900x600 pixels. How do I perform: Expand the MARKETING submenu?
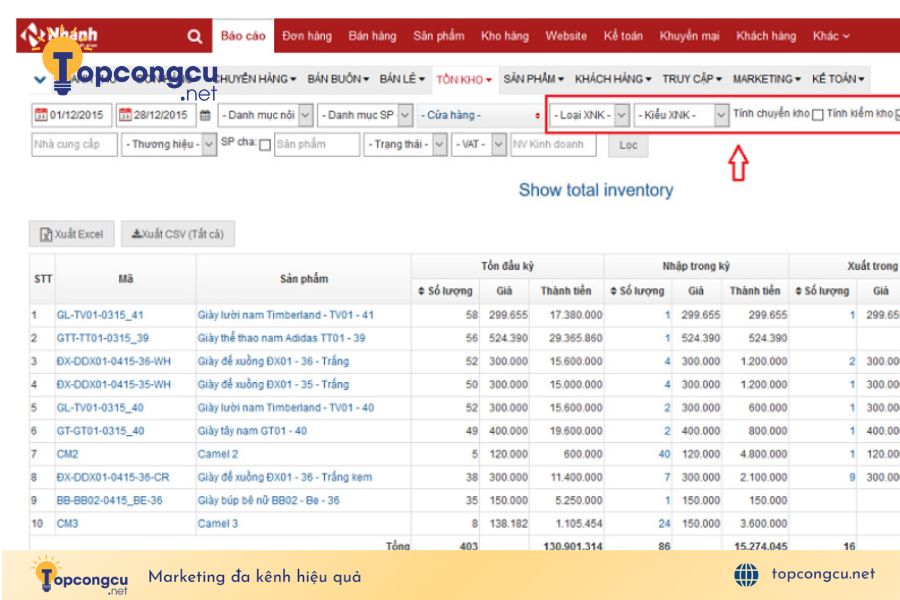coord(766,79)
